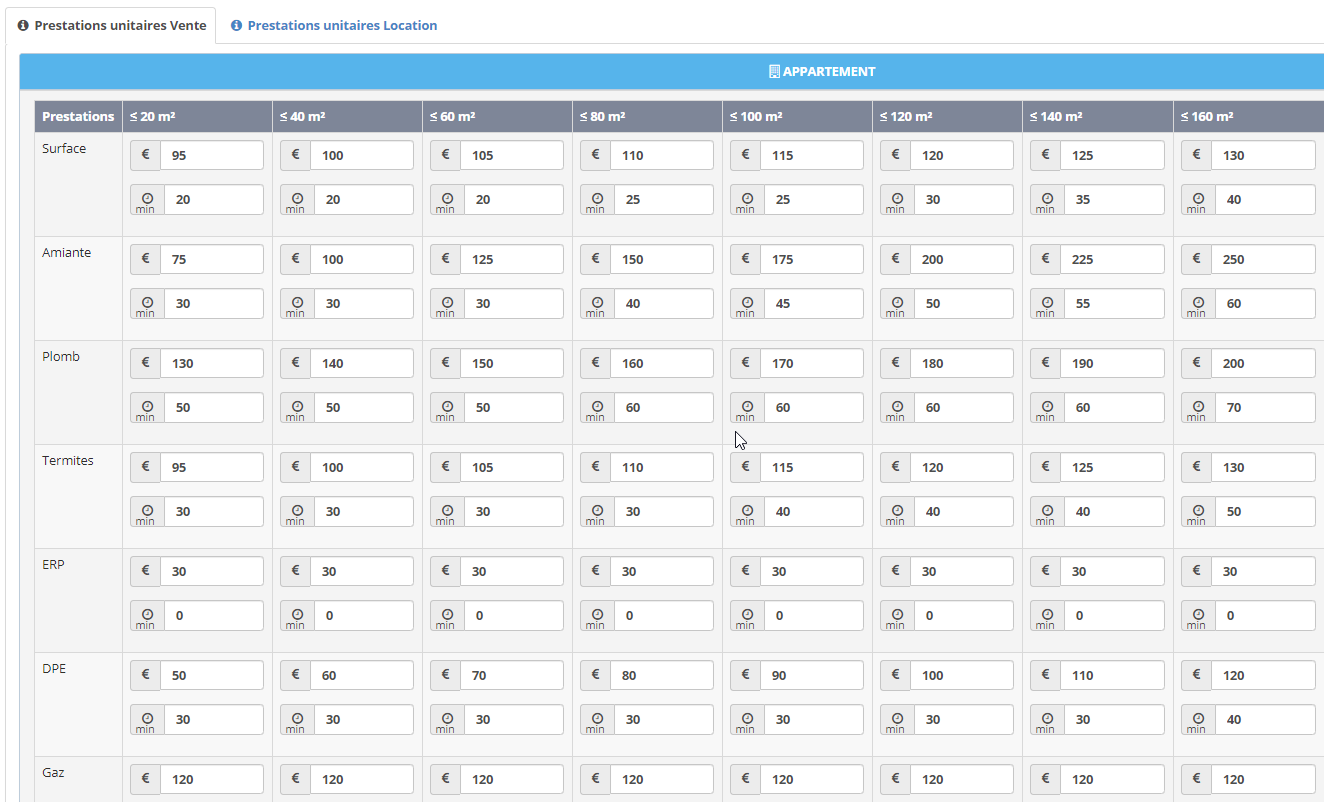Edit Amiante duration 45 for ≤ 100 m²
Image resolution: width=1324 pixels, height=802 pixels.
812,303
